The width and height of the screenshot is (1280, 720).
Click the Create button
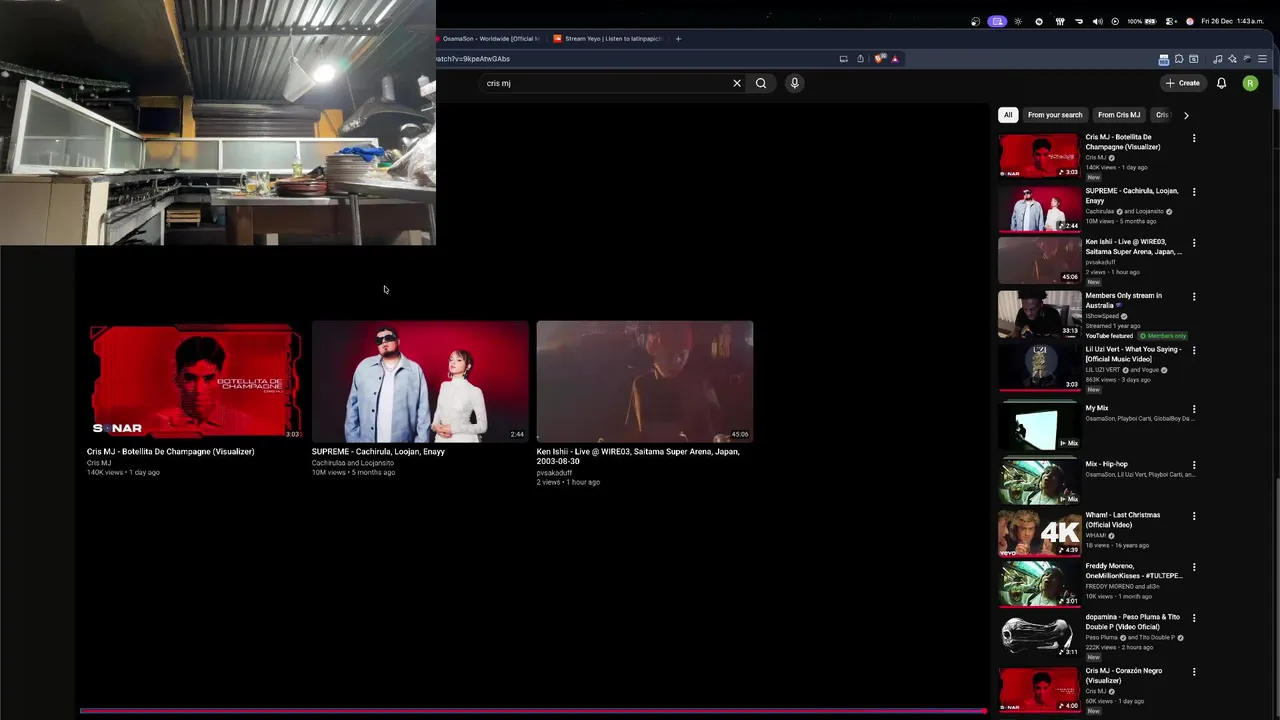coord(1182,83)
